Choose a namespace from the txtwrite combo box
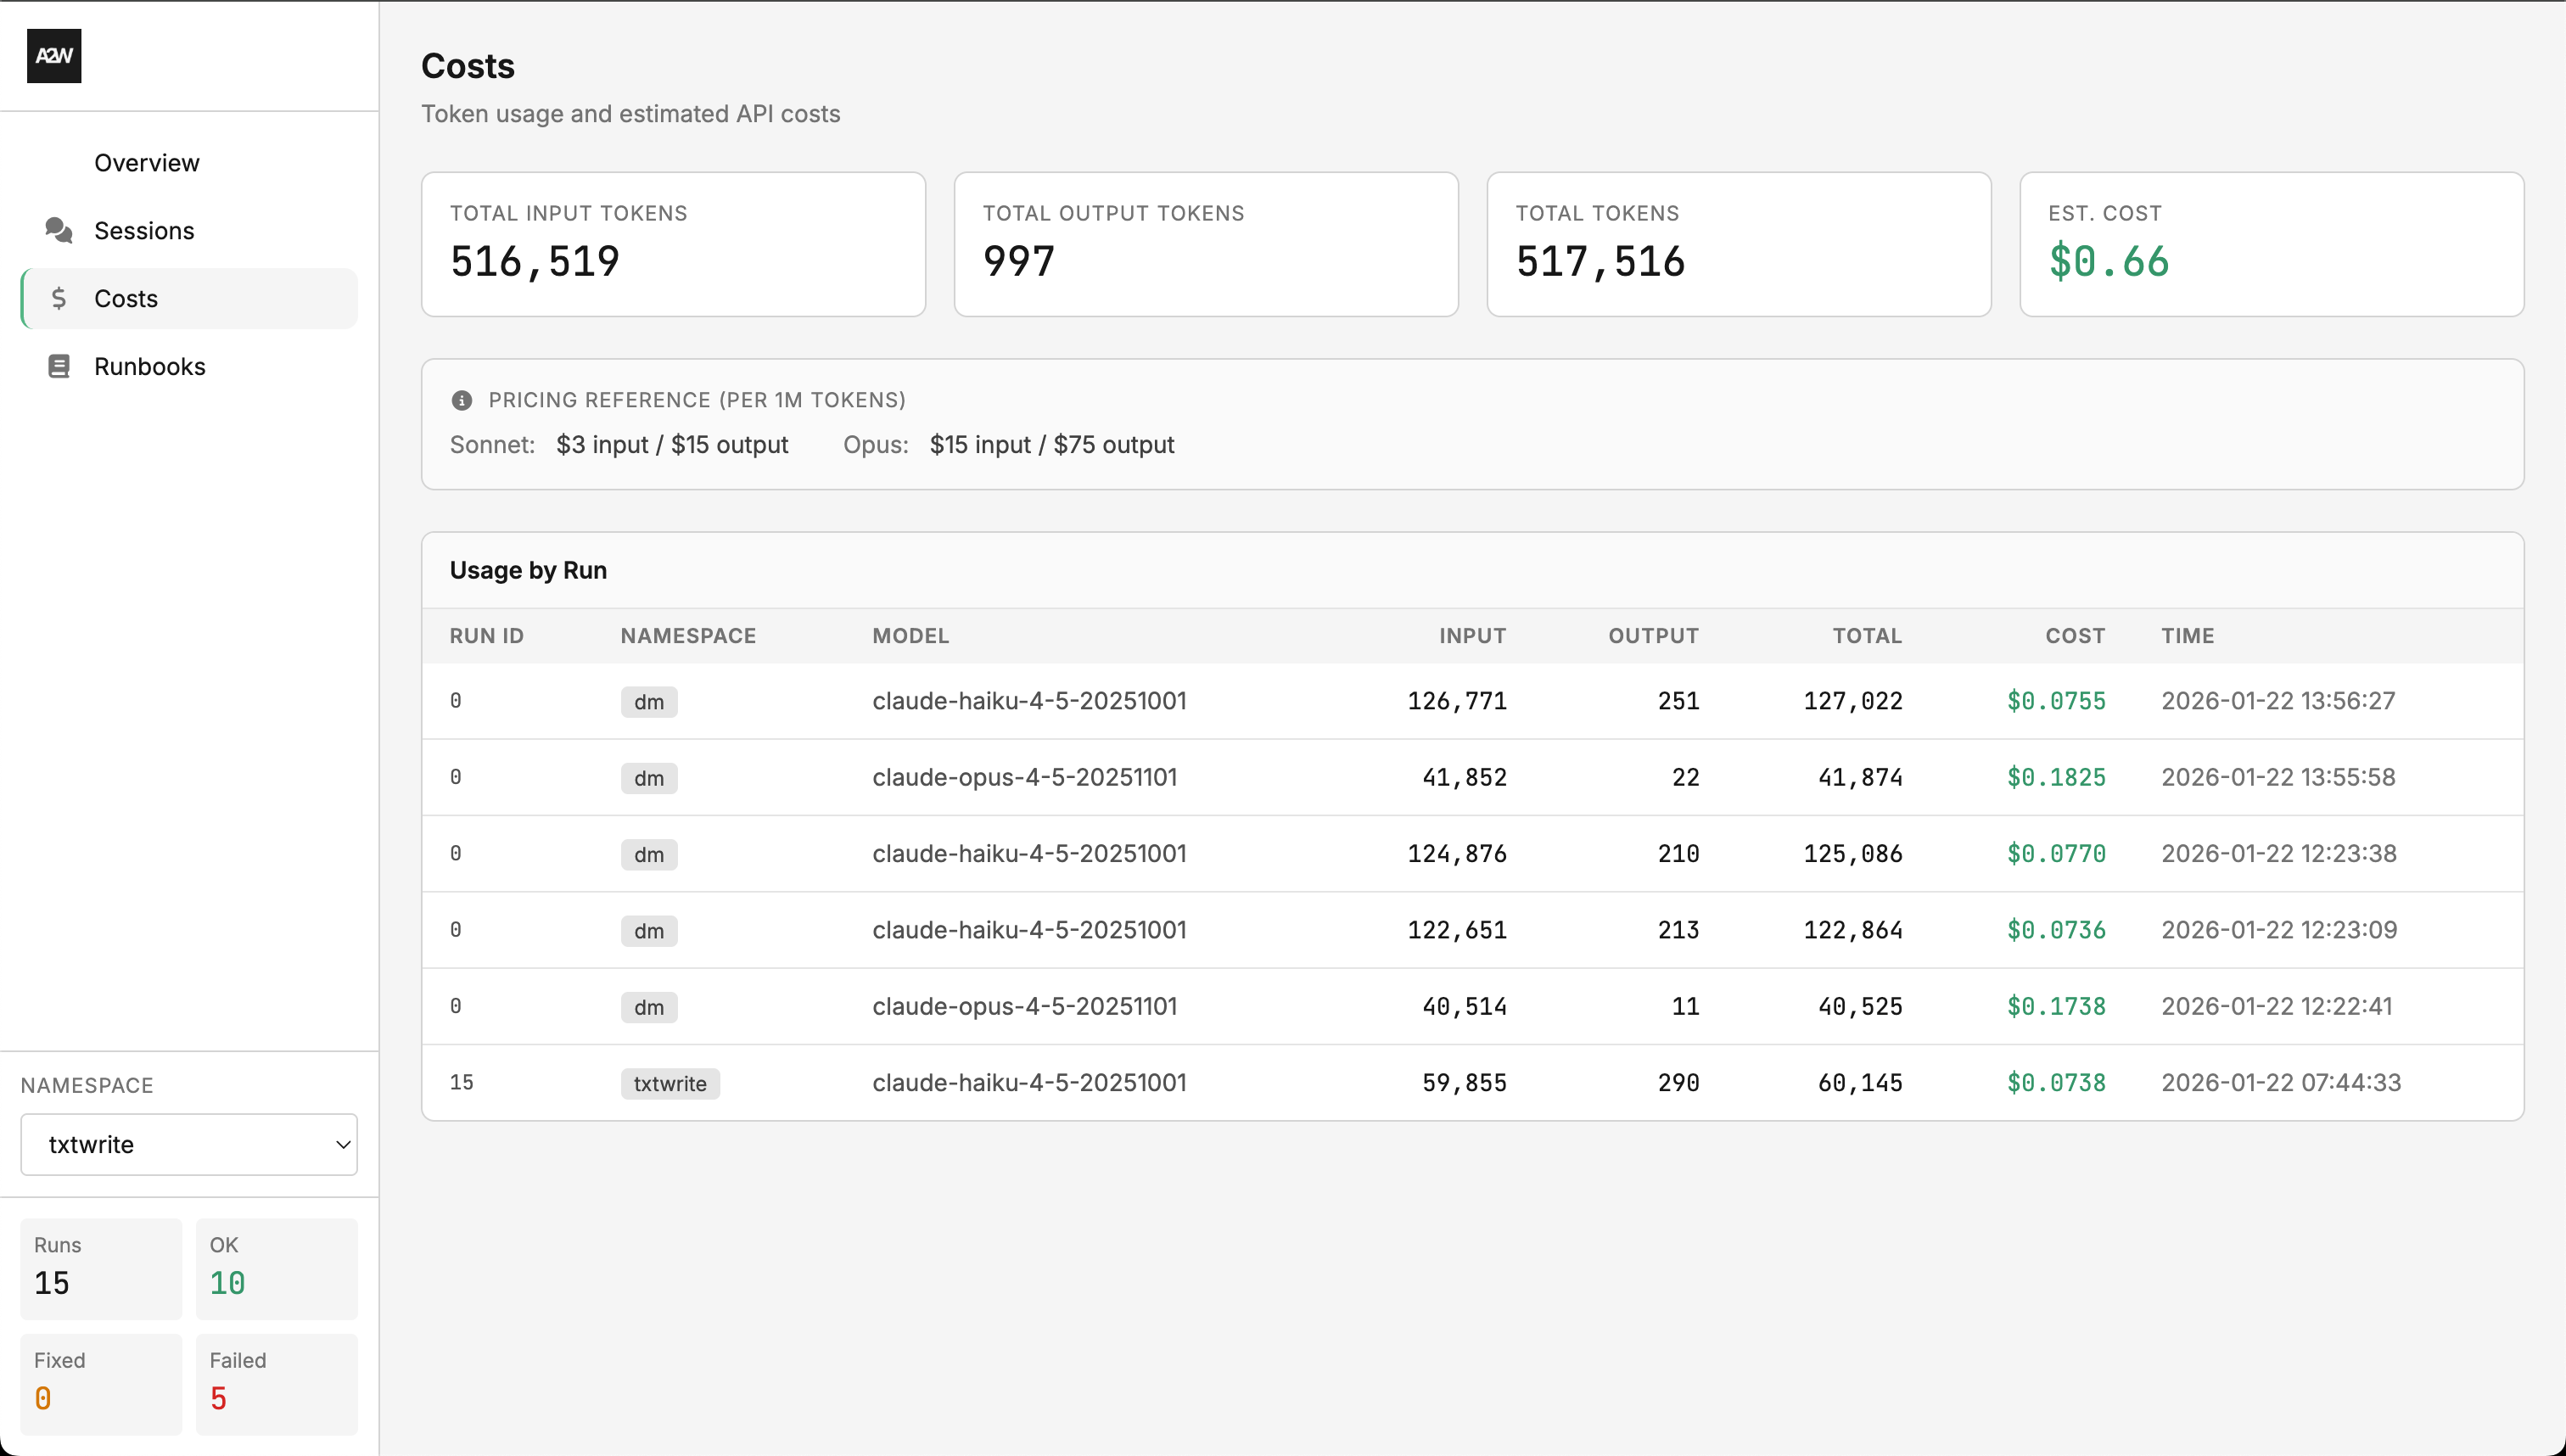2566x1456 pixels. click(x=188, y=1144)
